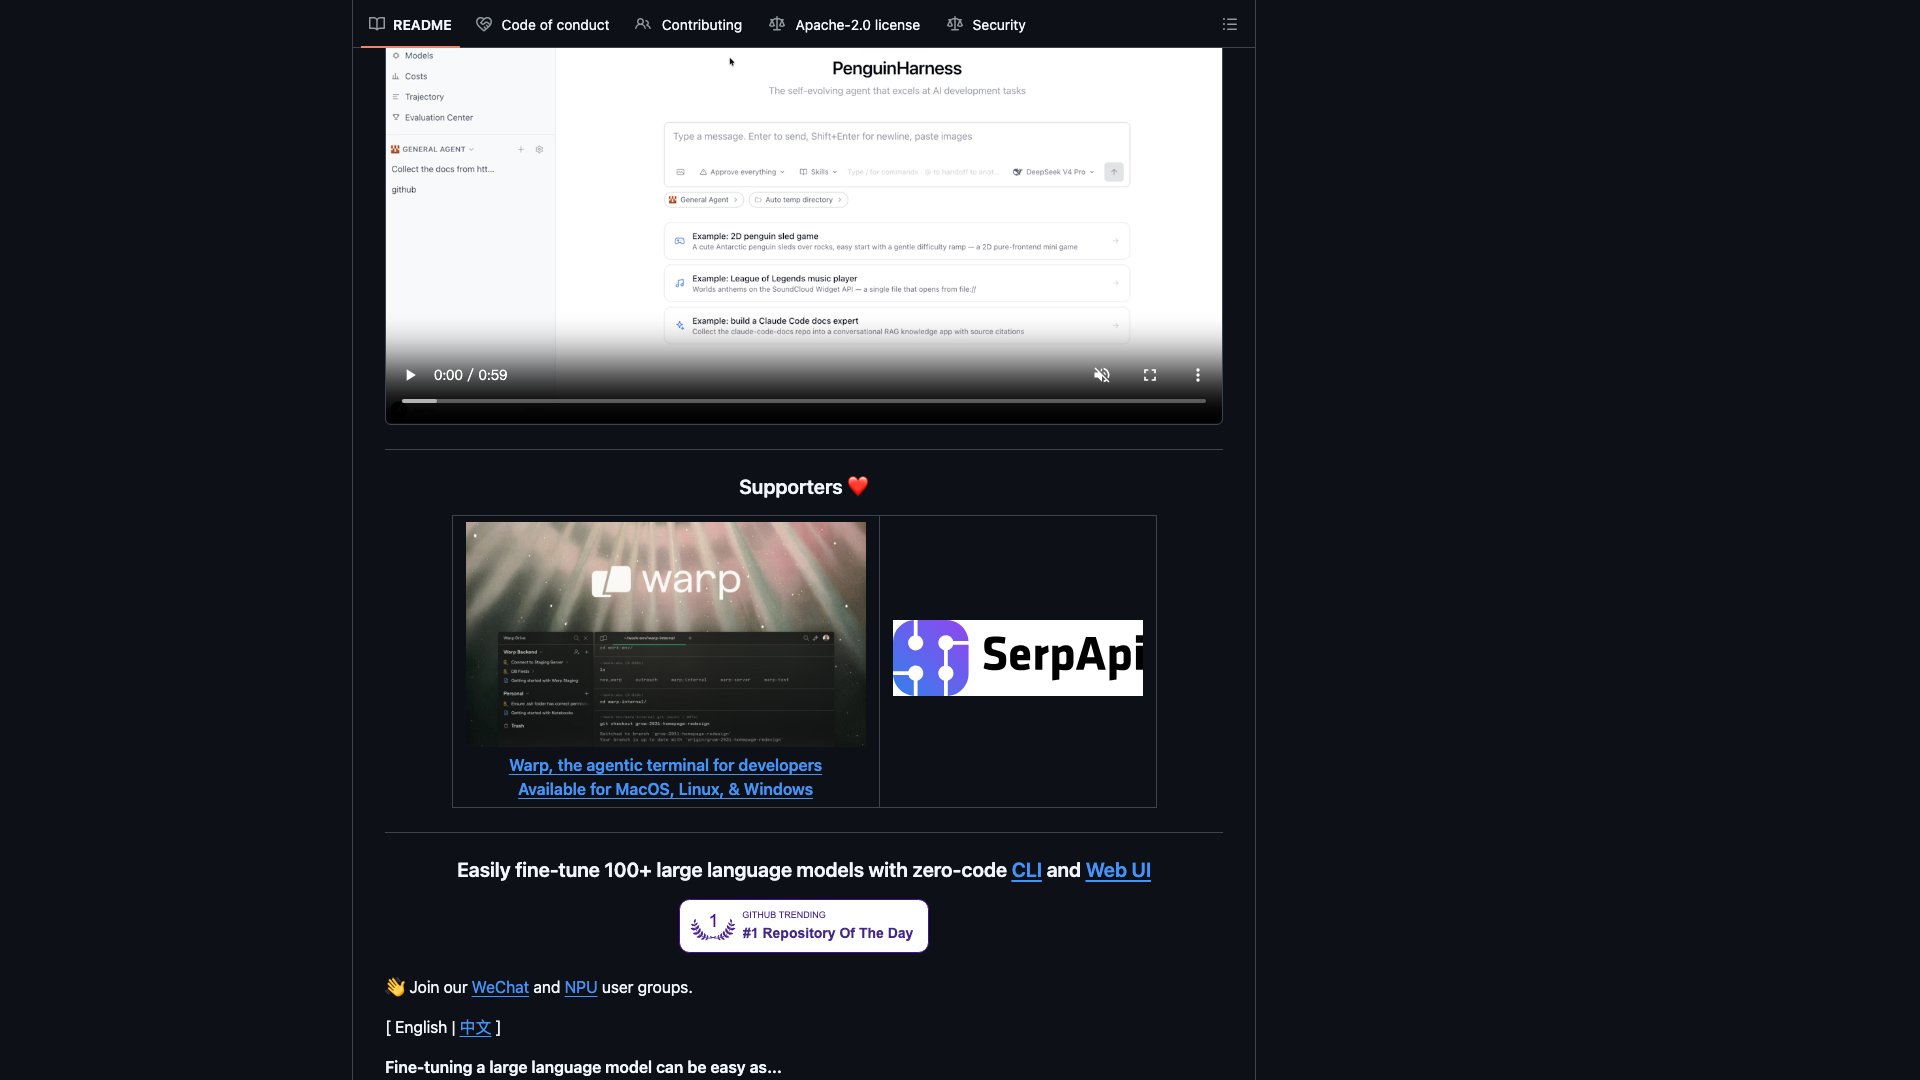
Task: Click the 'Supporters' heading text
Action: 790,487
